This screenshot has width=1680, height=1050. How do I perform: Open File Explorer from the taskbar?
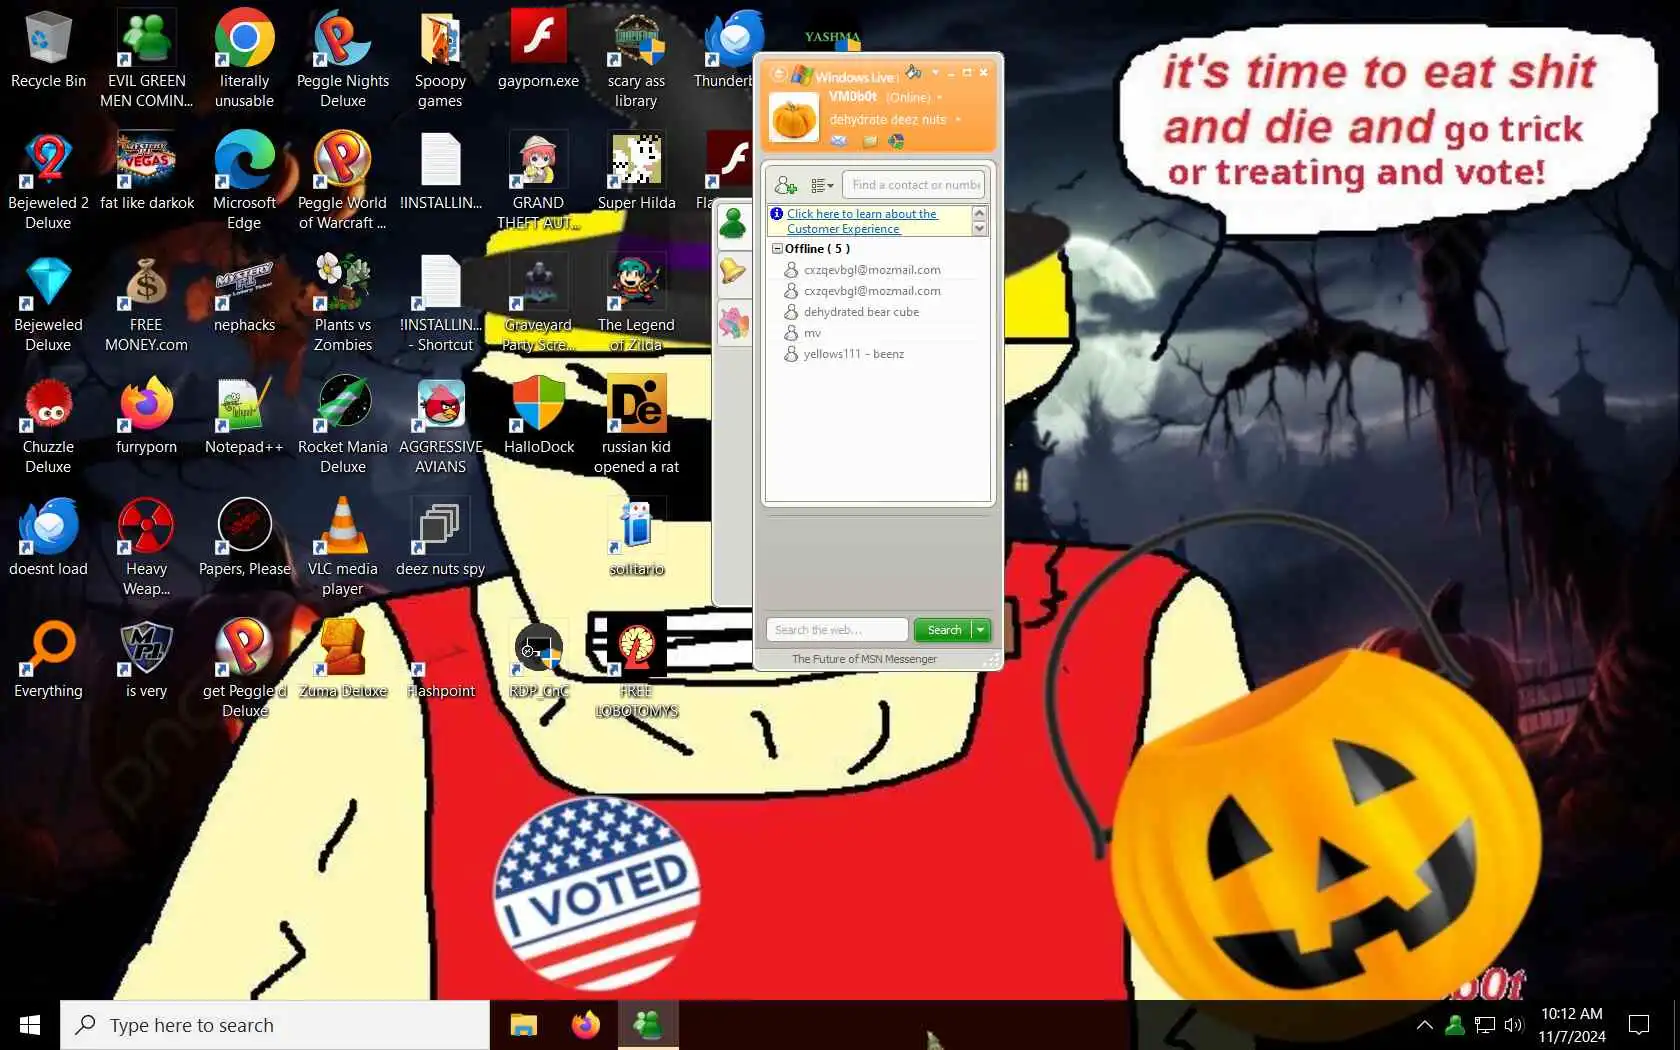(523, 1025)
